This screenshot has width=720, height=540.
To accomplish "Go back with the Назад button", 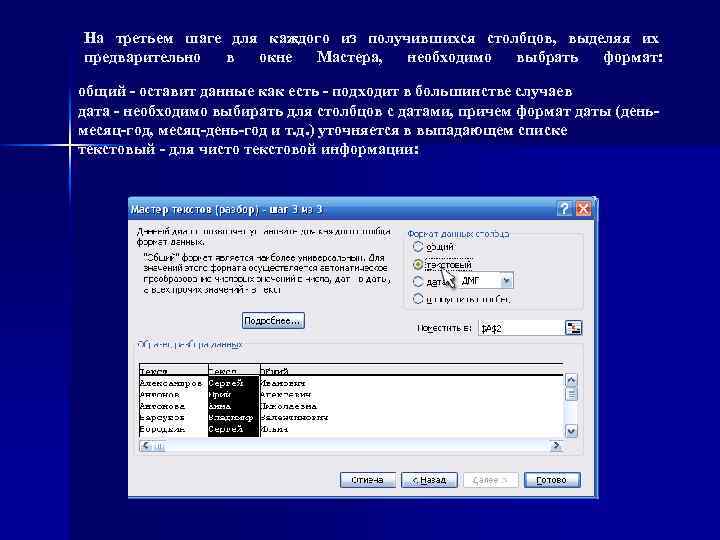I will point(429,480).
